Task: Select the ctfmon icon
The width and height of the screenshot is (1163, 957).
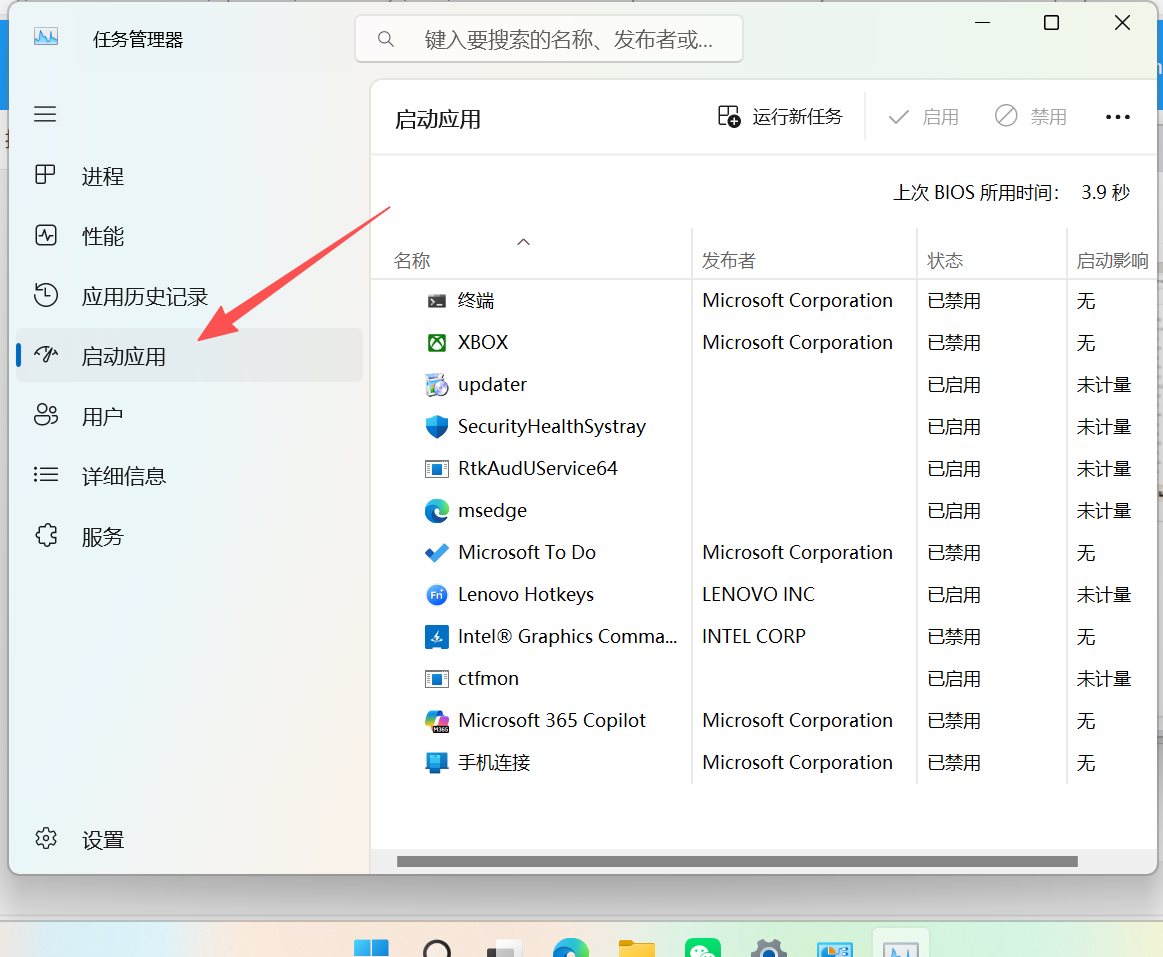Action: pyautogui.click(x=437, y=679)
